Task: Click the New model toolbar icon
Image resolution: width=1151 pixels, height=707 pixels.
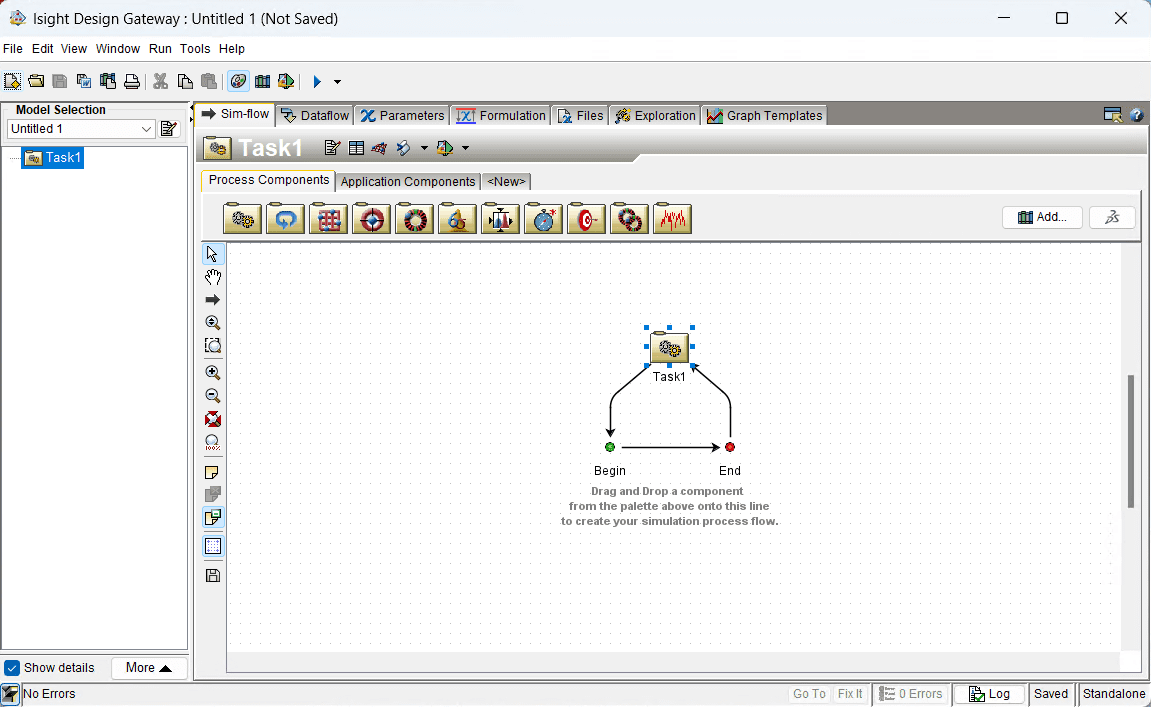Action: 12,81
